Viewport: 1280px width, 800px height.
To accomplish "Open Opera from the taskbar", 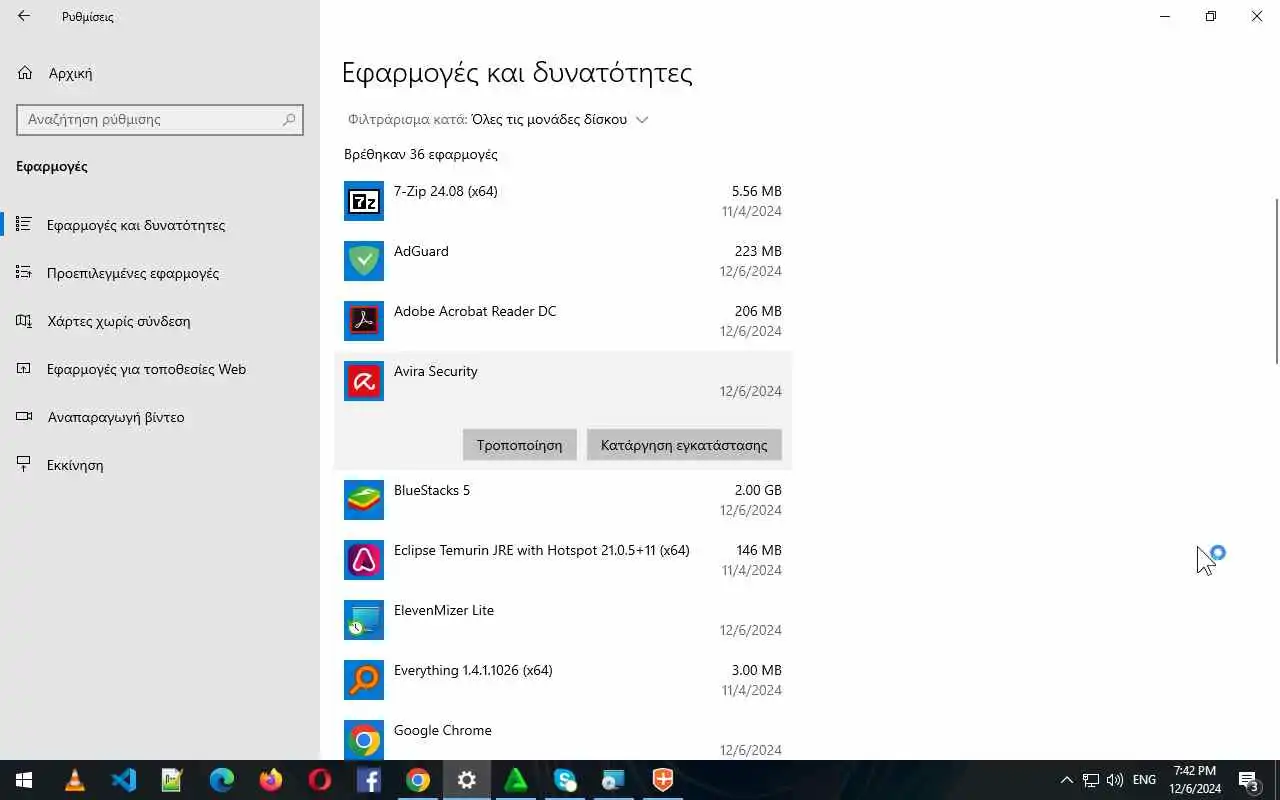I will coord(320,780).
